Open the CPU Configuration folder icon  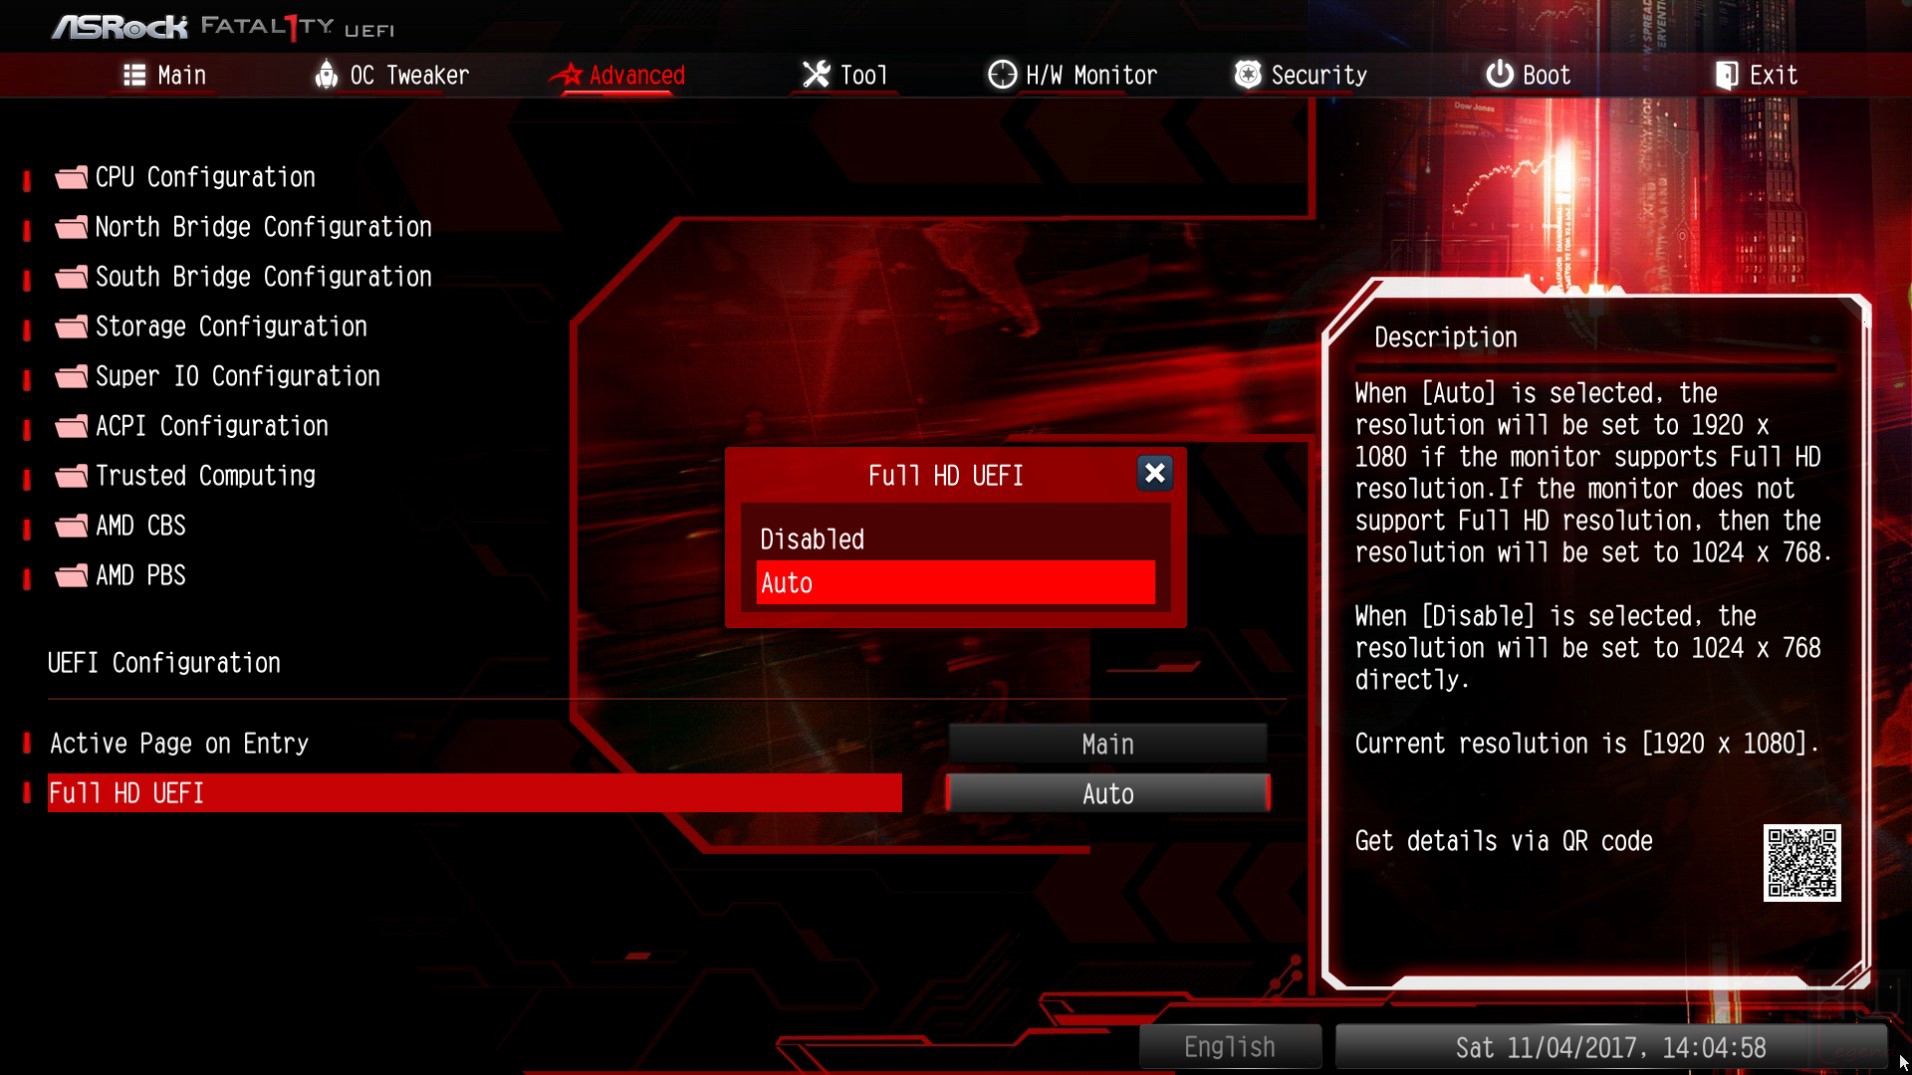pos(71,178)
